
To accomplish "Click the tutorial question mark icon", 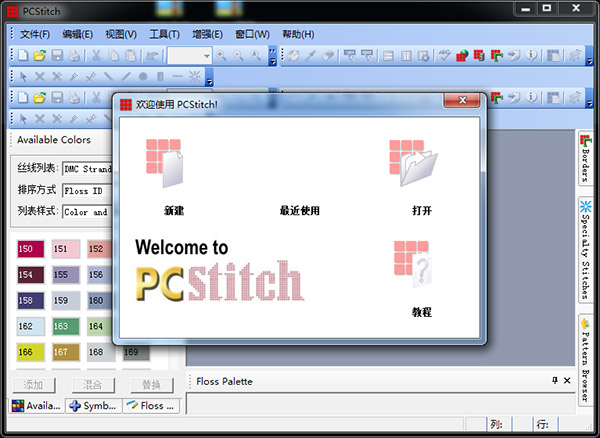I will (413, 265).
